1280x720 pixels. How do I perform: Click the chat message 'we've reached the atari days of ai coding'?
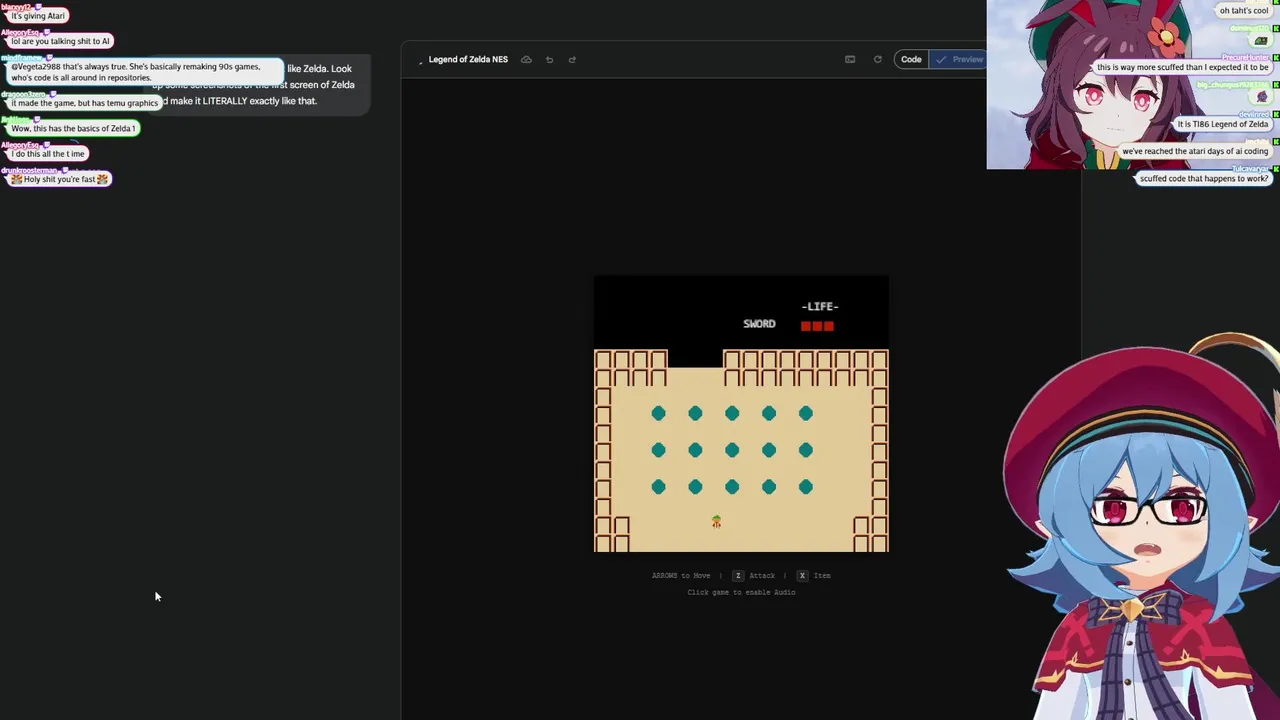point(1194,151)
